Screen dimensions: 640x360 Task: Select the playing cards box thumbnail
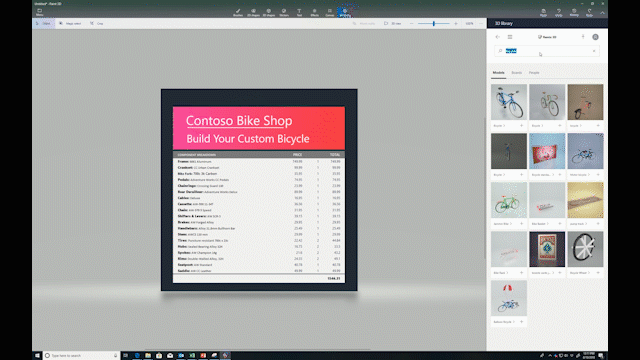pos(547,249)
